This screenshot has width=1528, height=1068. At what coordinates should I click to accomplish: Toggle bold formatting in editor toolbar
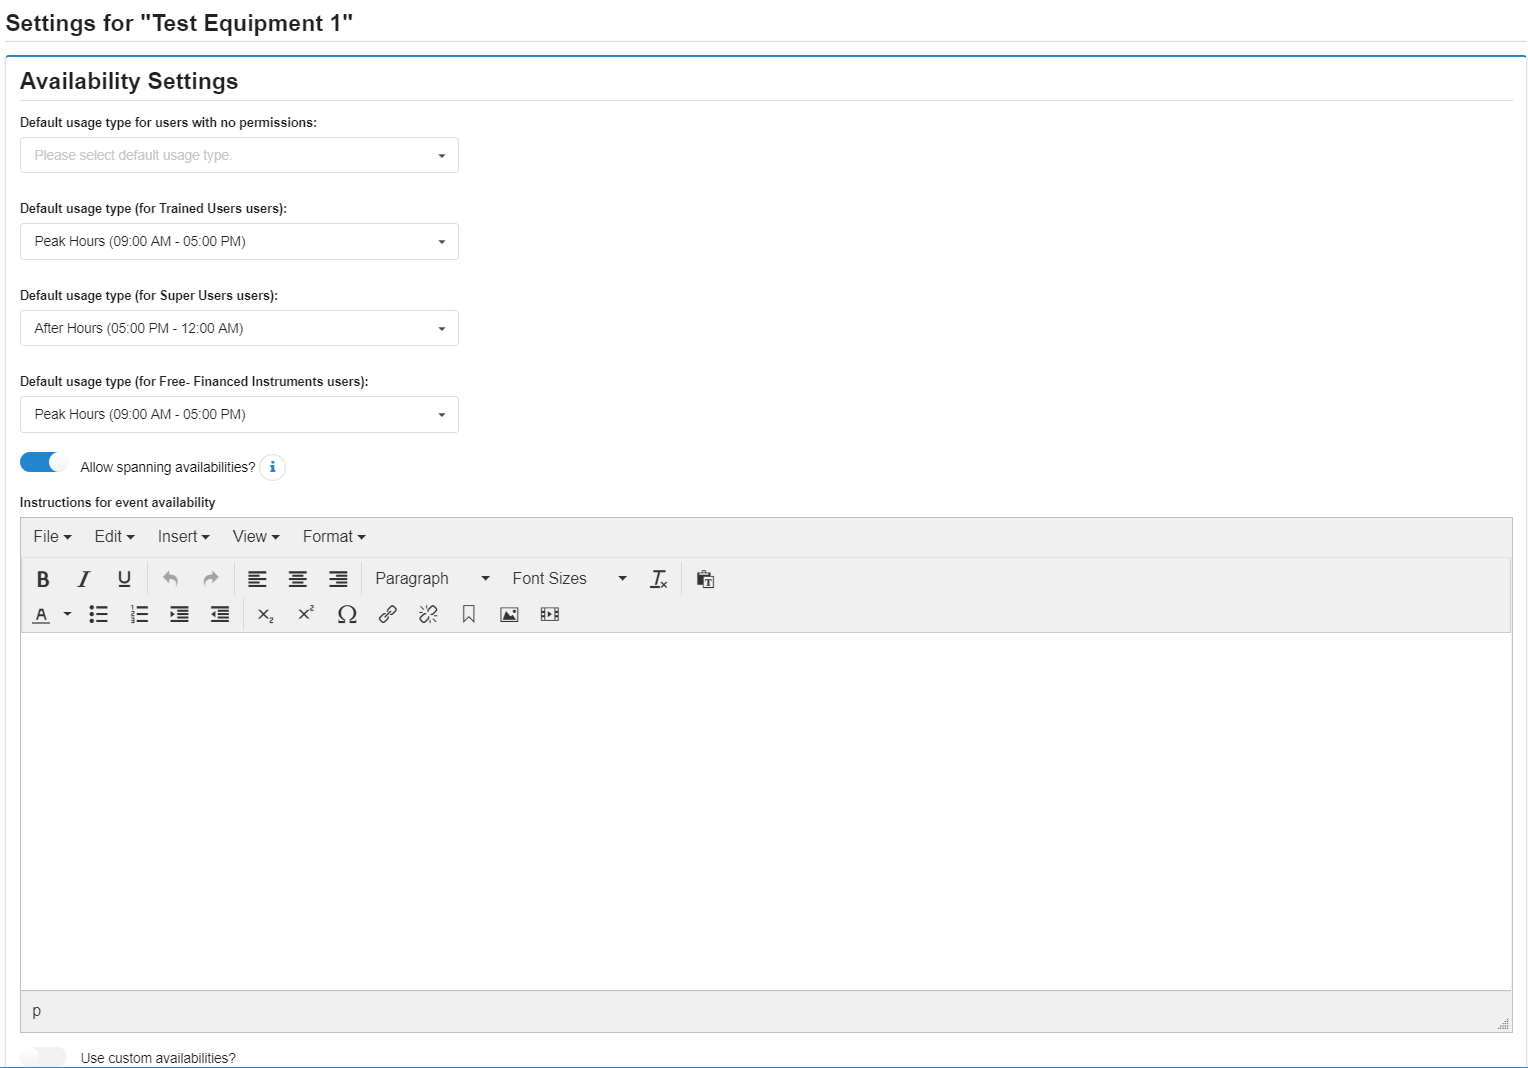43,579
